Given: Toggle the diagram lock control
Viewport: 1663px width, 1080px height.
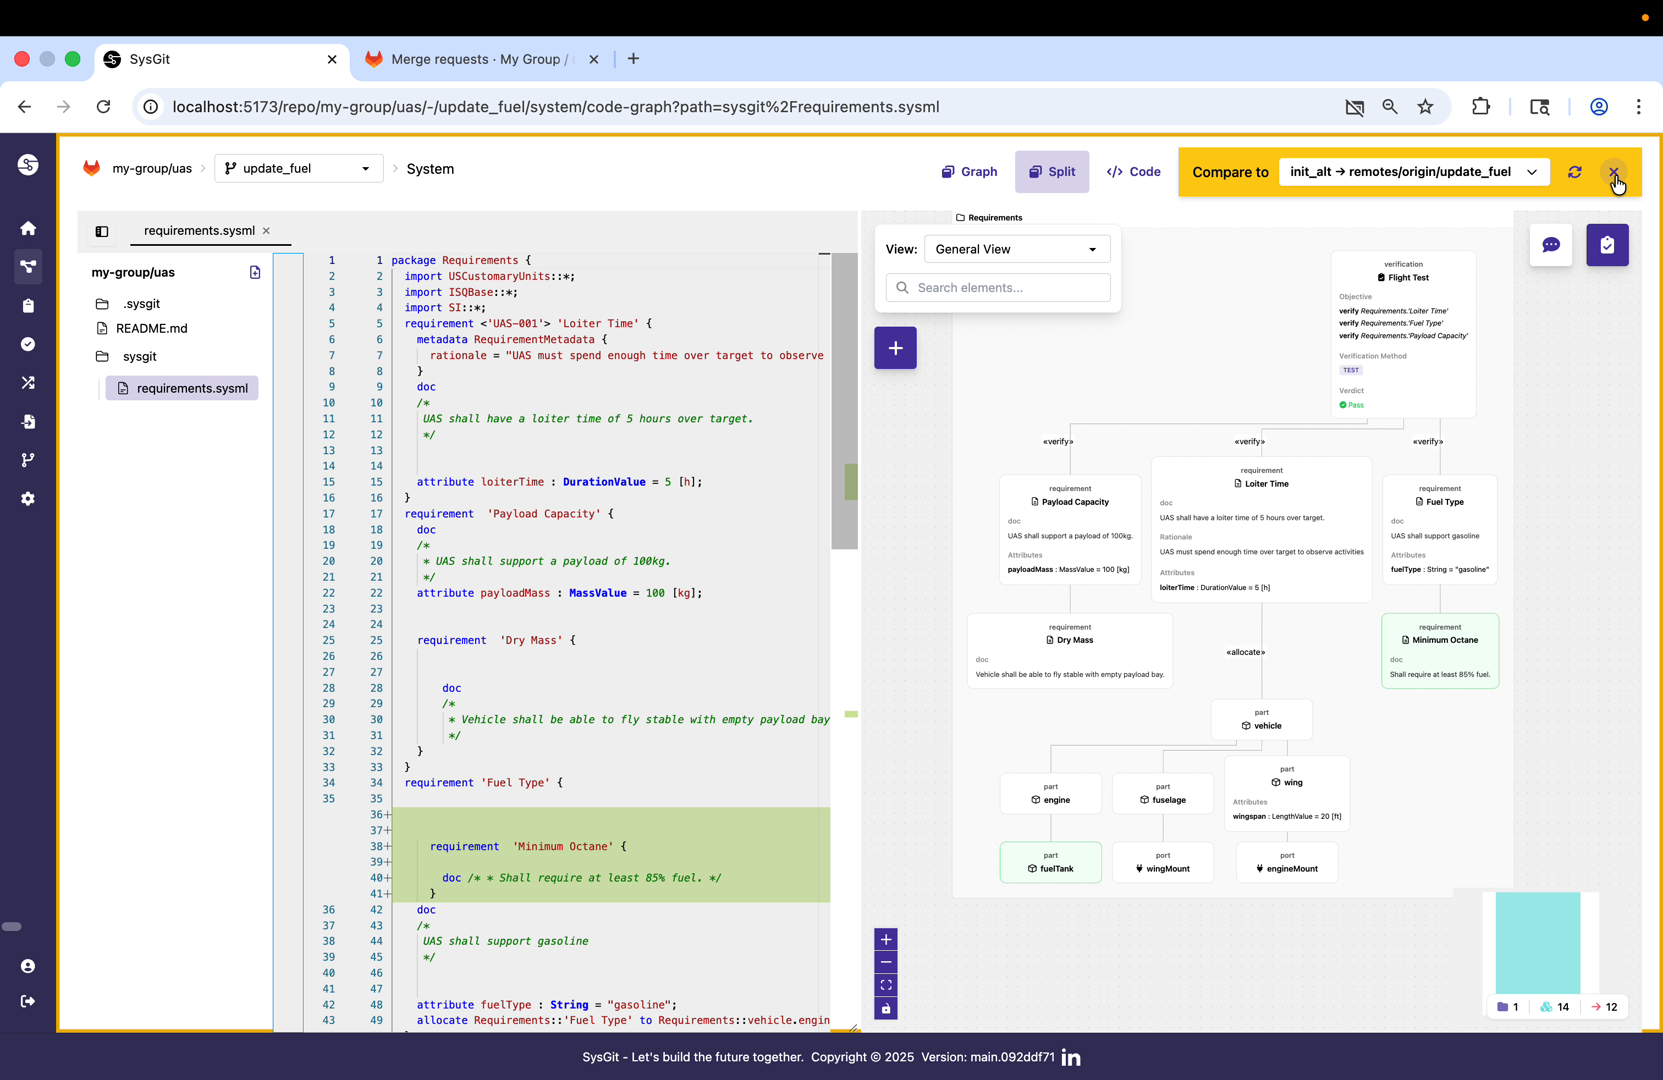Looking at the screenshot, I should pyautogui.click(x=885, y=1008).
